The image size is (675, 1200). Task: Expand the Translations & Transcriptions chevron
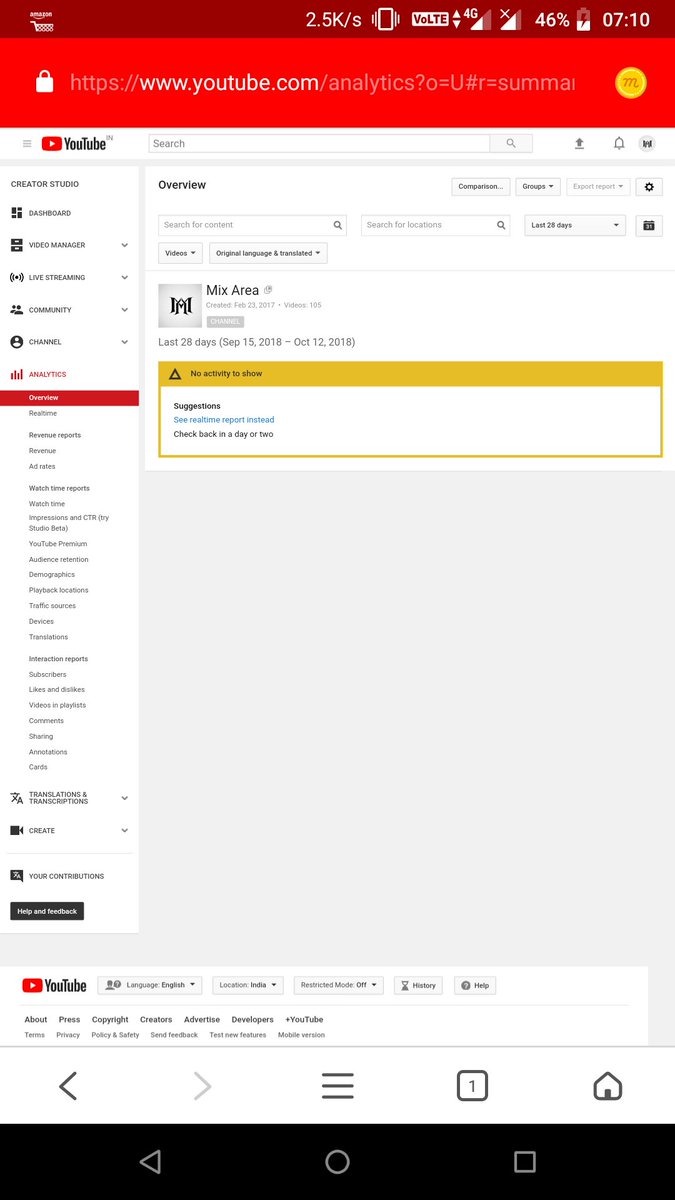coord(125,798)
